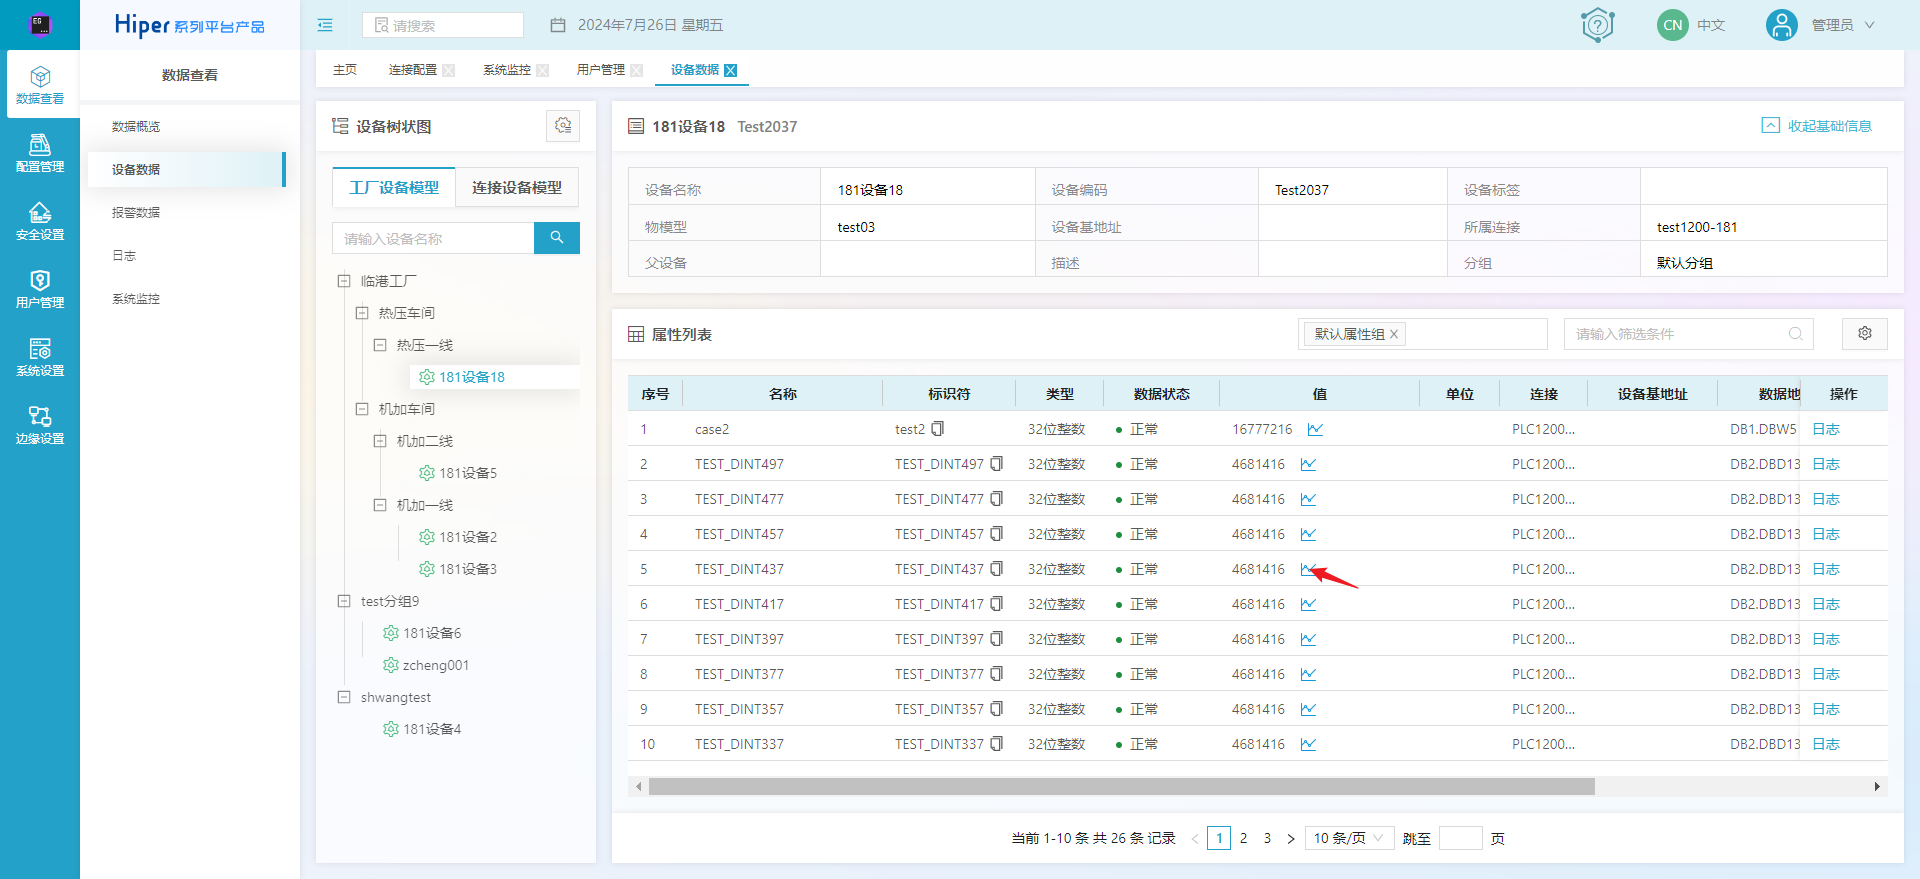The width and height of the screenshot is (1920, 879).
Task: Close the 设备数据 tab
Action: point(731,70)
